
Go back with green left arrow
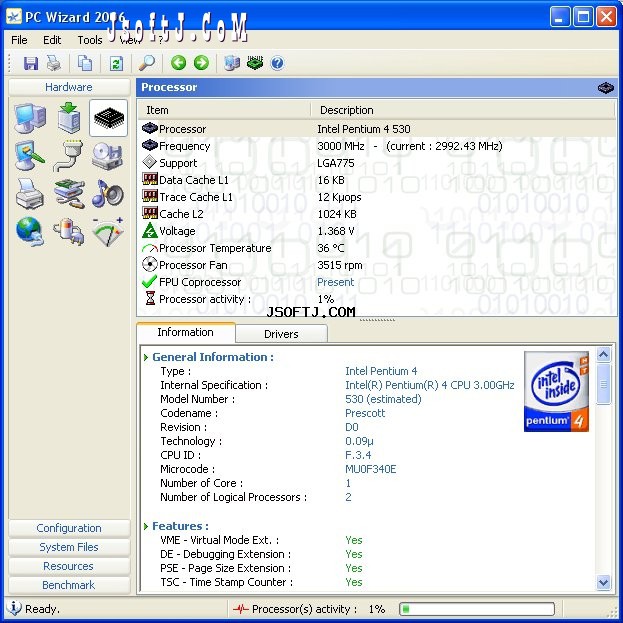178,63
